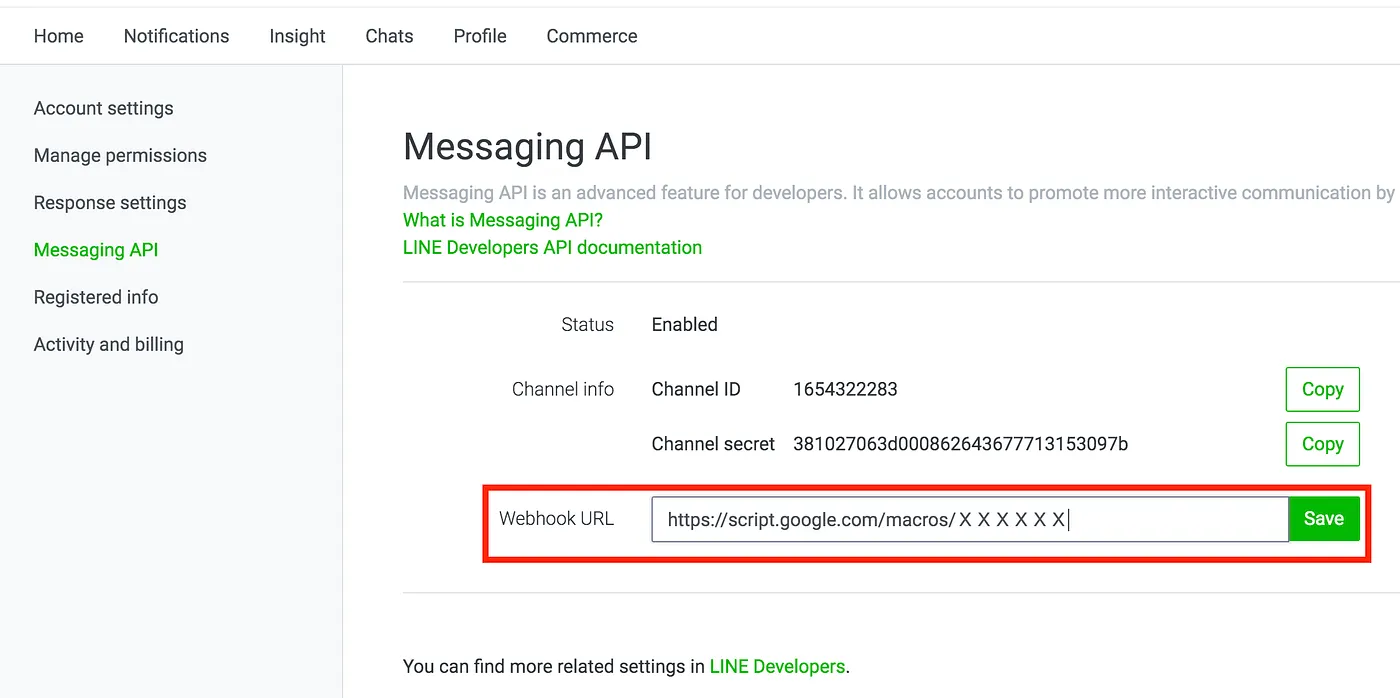Click the Webhook URL input field
The height and width of the screenshot is (698, 1400).
point(970,519)
